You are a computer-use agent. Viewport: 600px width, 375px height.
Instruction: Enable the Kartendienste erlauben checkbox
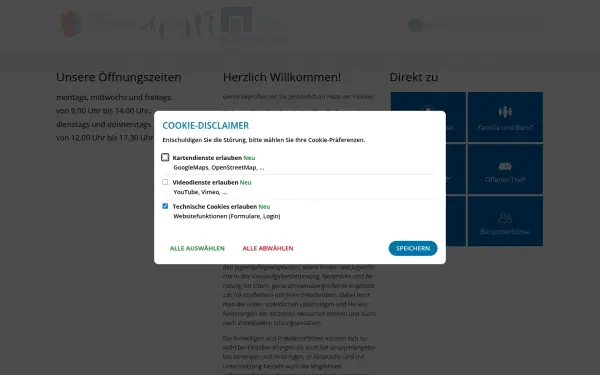point(165,157)
